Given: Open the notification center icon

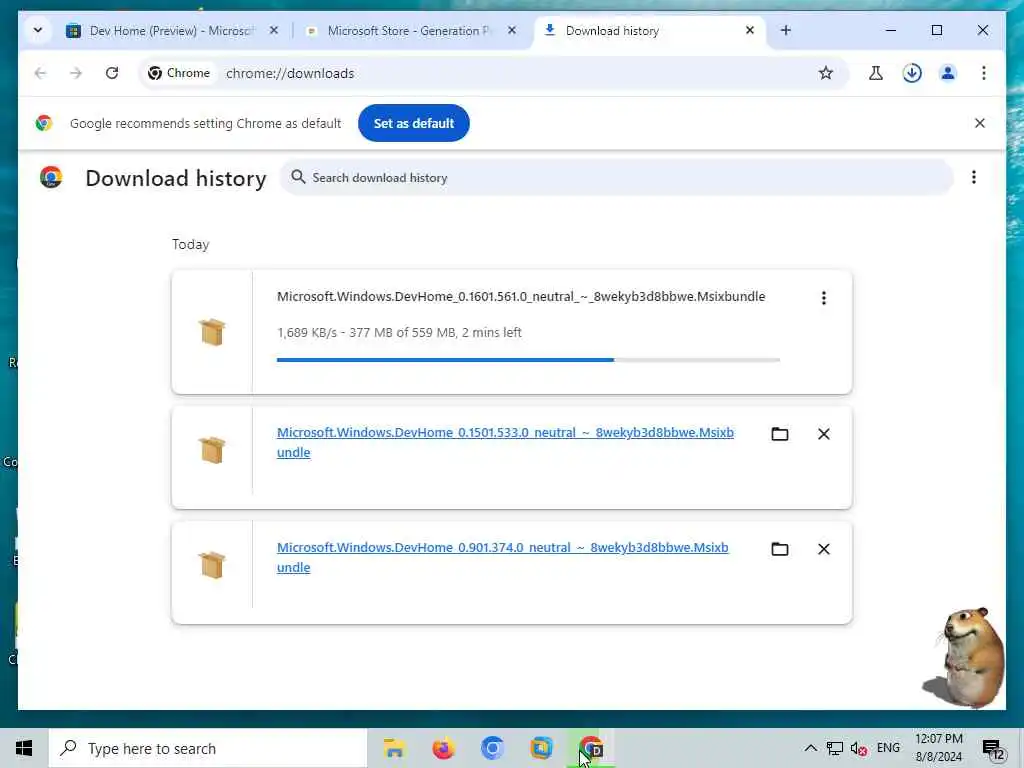Looking at the screenshot, I should 993,749.
